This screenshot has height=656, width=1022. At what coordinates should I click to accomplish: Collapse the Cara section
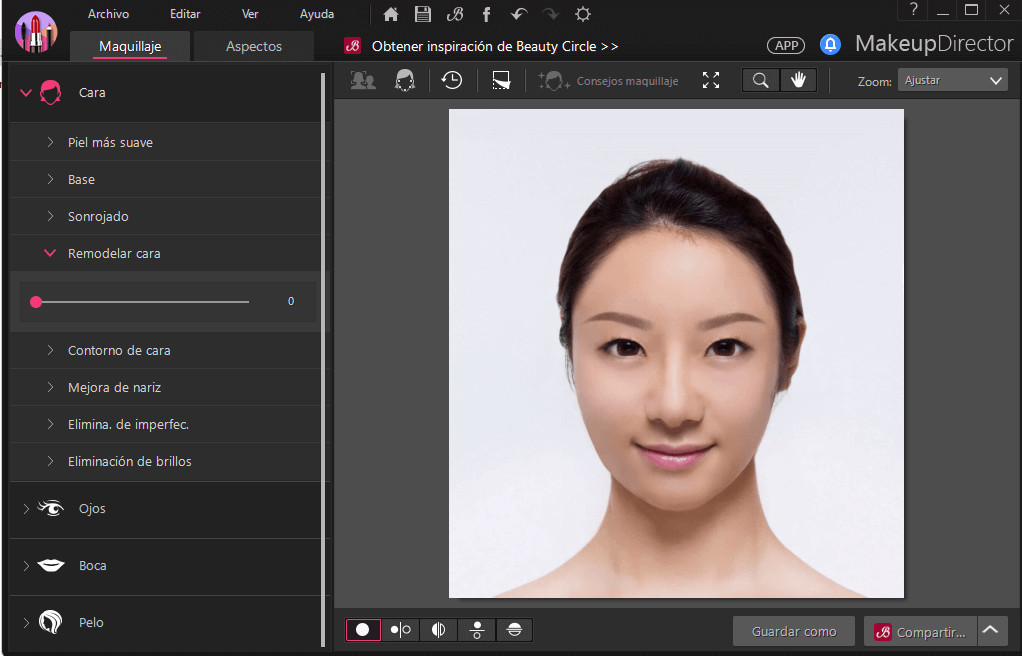[26, 93]
